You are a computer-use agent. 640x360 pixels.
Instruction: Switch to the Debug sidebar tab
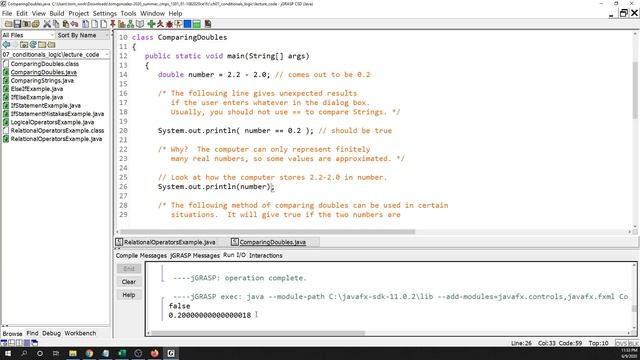(x=51, y=333)
